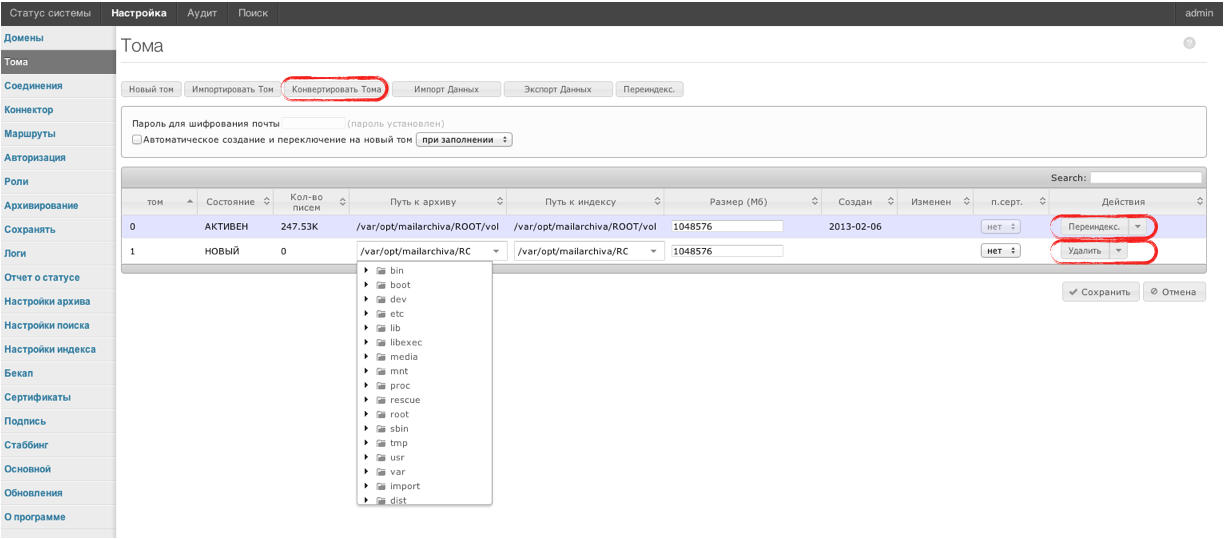The image size is (1226, 539).
Task: Open Архивирование in sidebar
Action: (x=57, y=206)
